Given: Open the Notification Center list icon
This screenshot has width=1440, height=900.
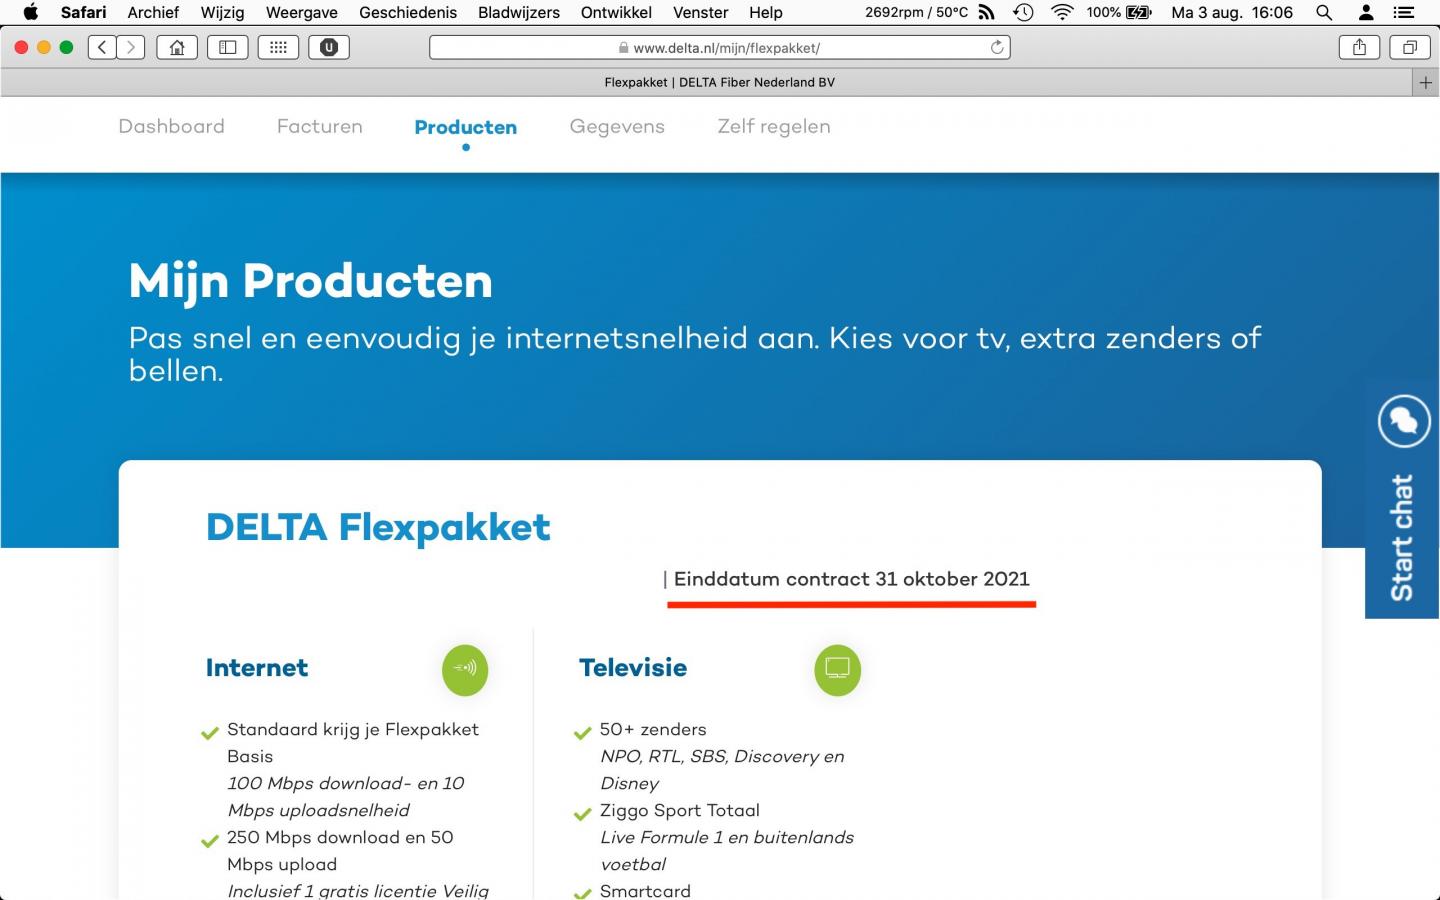Looking at the screenshot, I should click(1404, 12).
